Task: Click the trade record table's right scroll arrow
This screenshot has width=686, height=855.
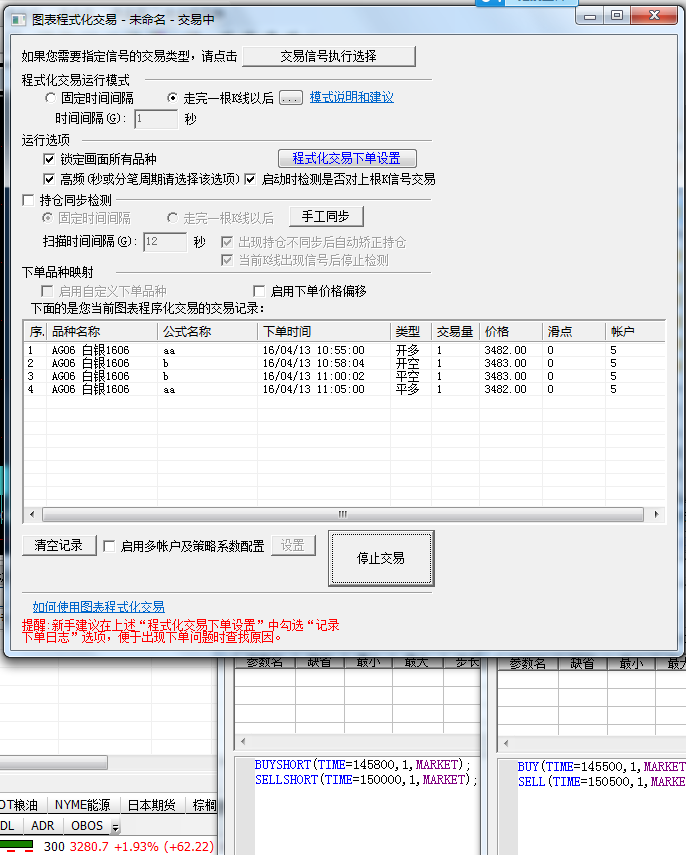Action: pos(656,514)
